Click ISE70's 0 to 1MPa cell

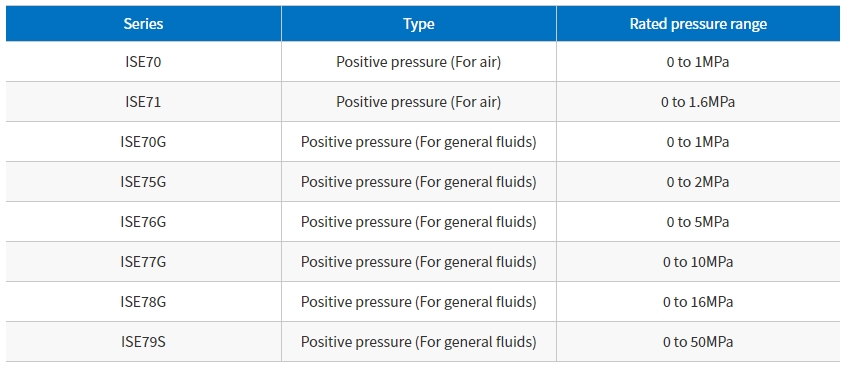[x=698, y=62]
